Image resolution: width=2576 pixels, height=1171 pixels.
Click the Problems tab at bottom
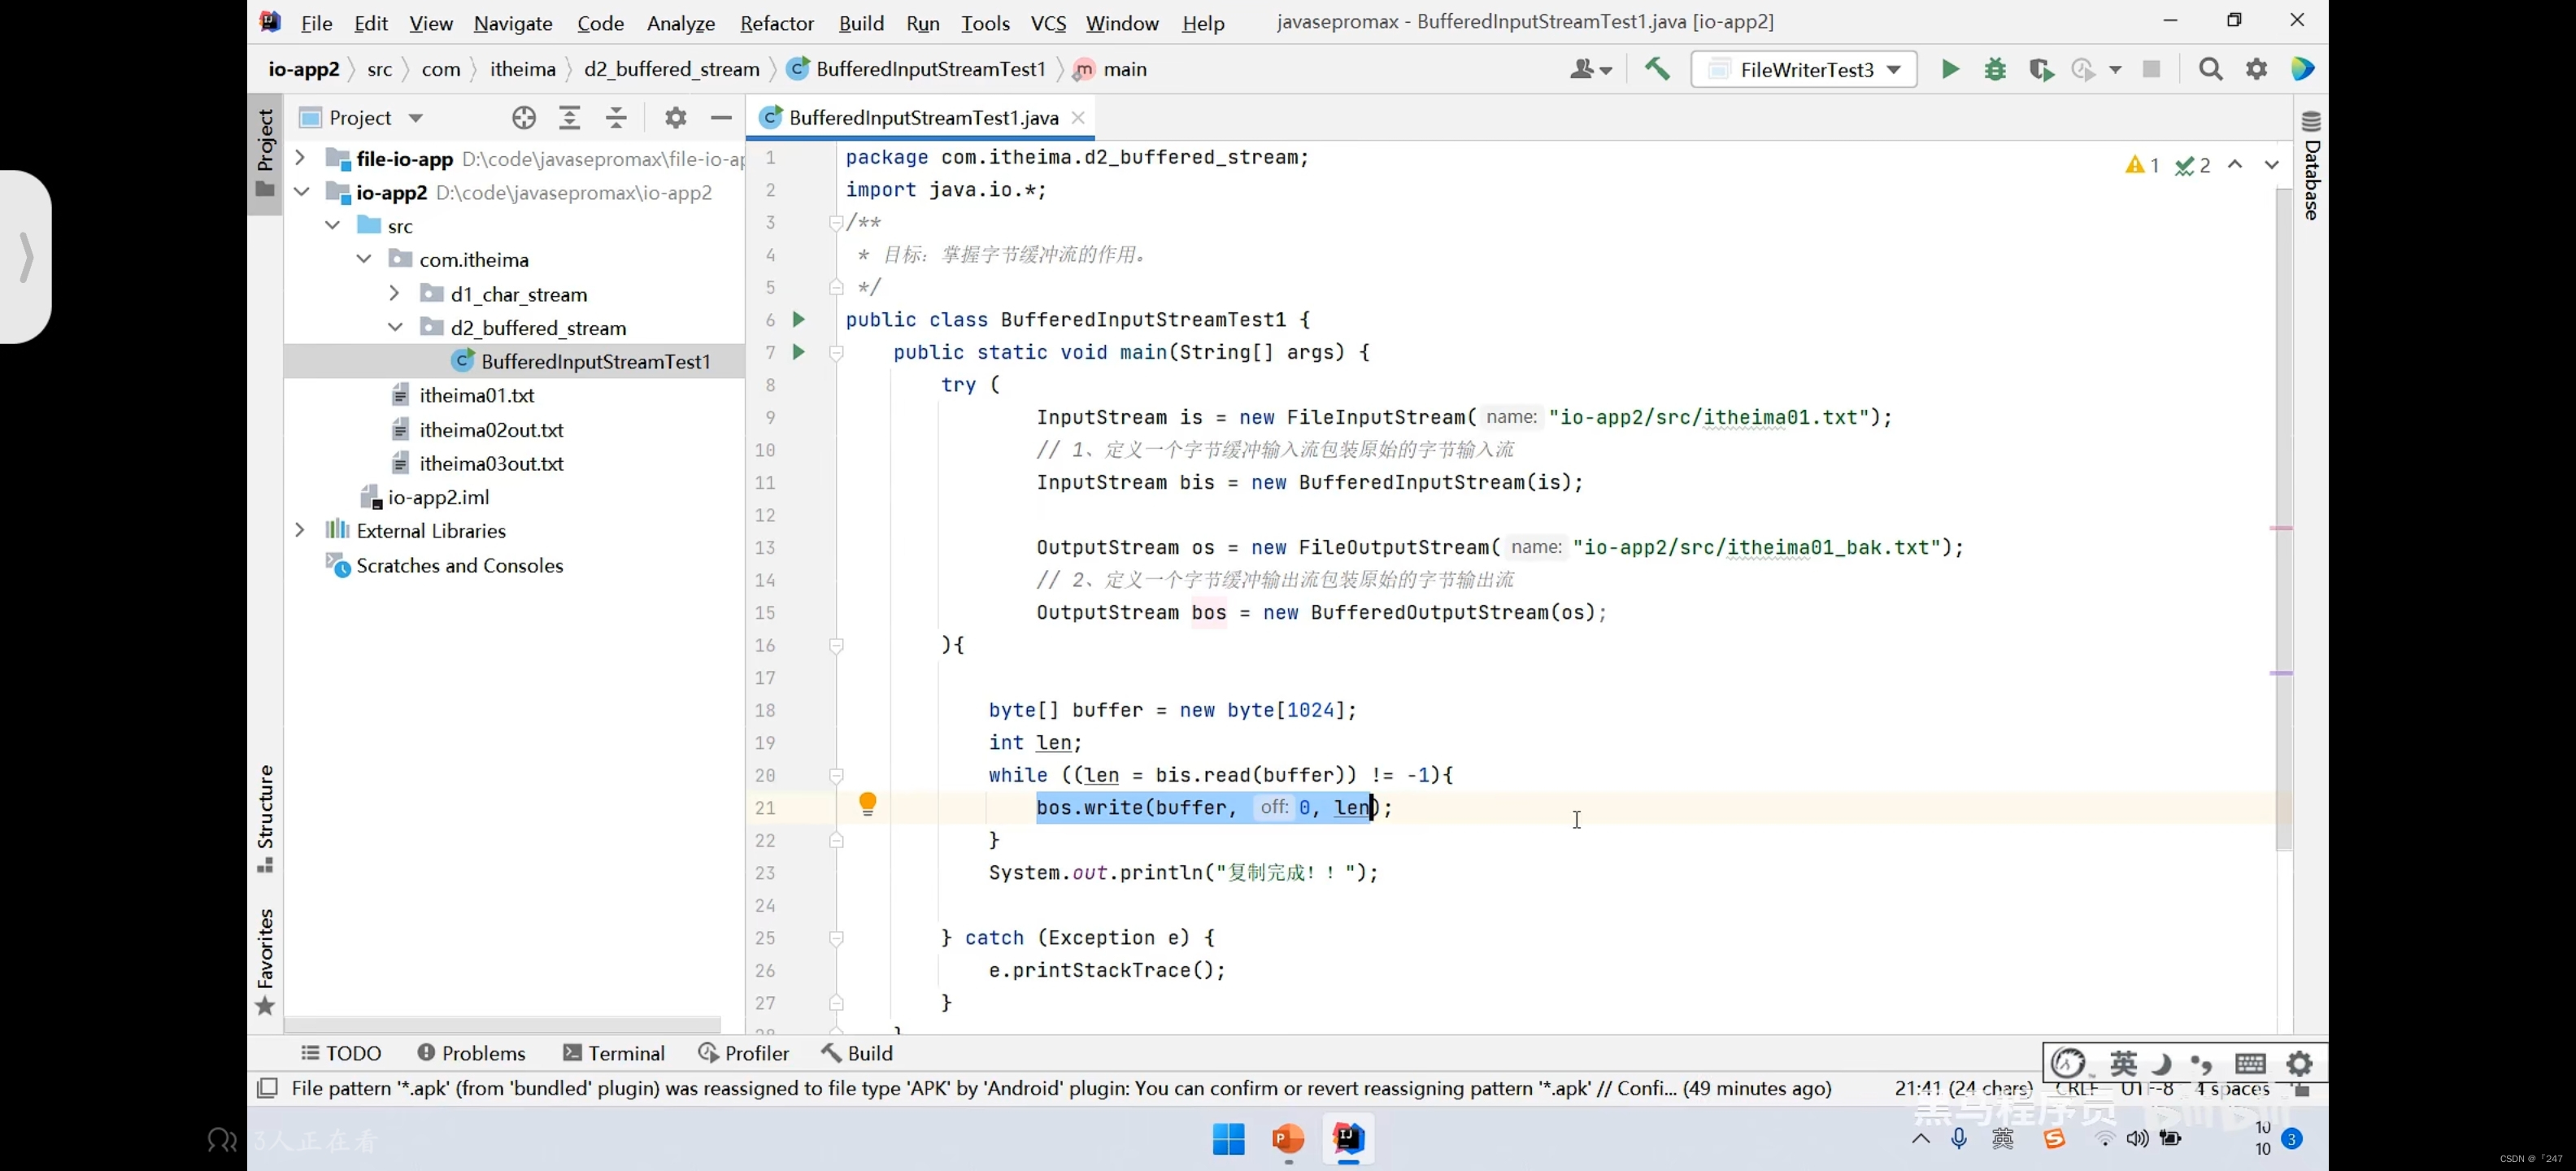[472, 1051]
